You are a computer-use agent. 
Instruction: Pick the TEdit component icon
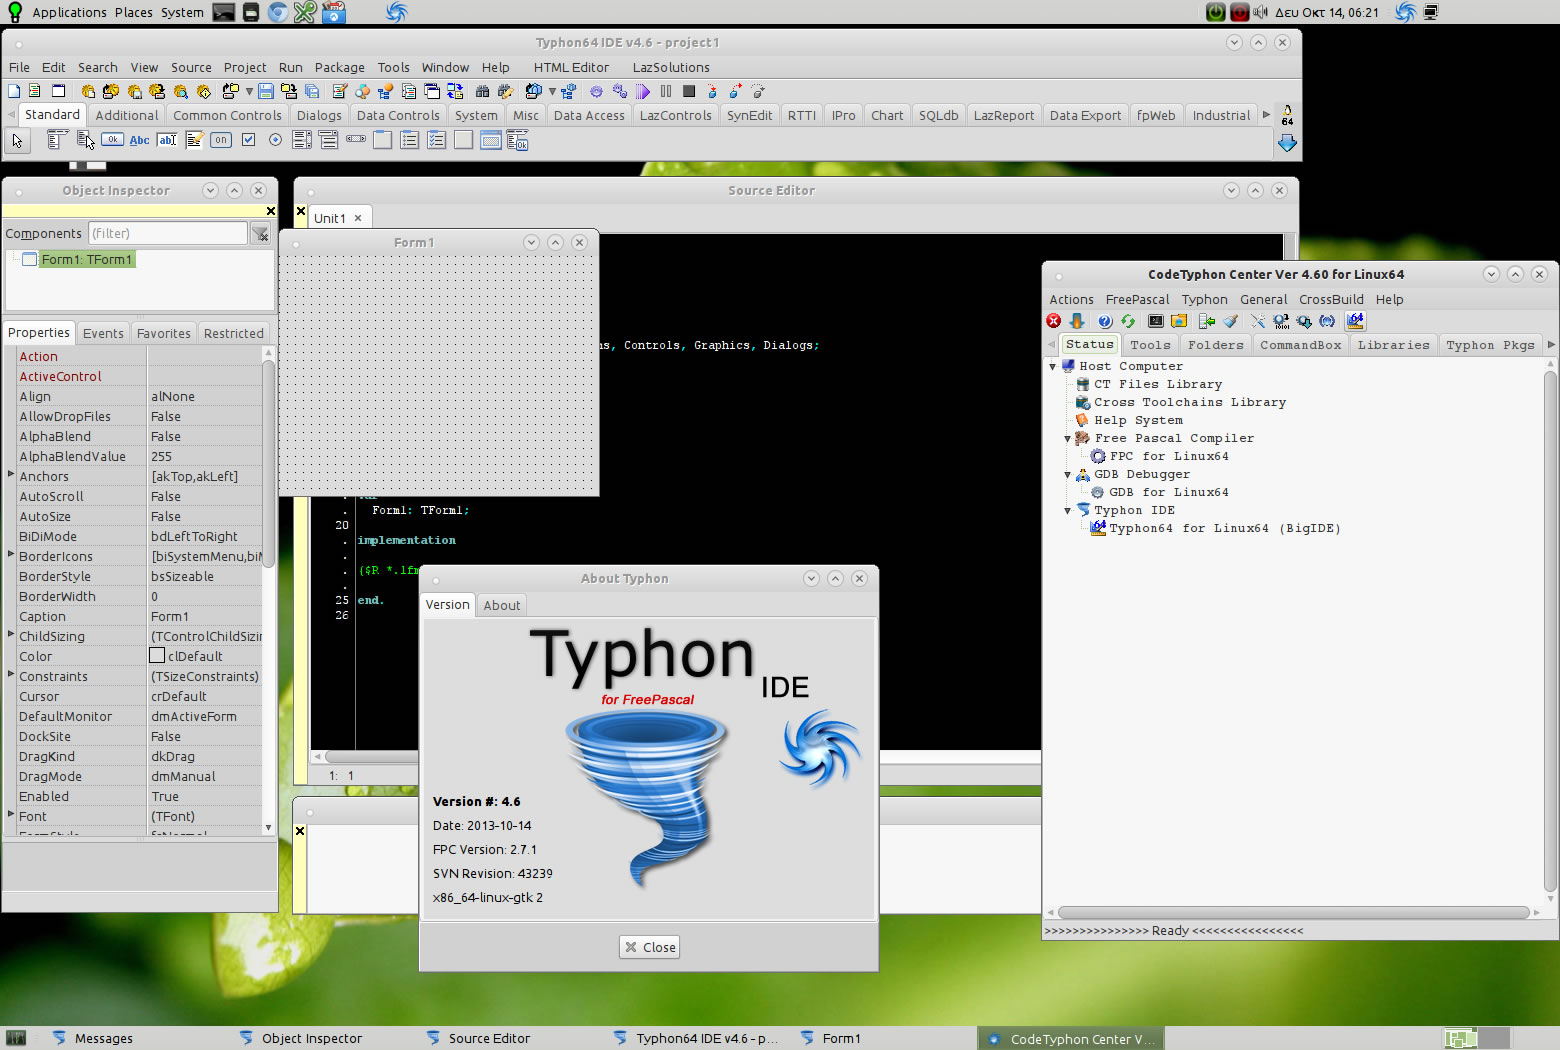pos(167,140)
